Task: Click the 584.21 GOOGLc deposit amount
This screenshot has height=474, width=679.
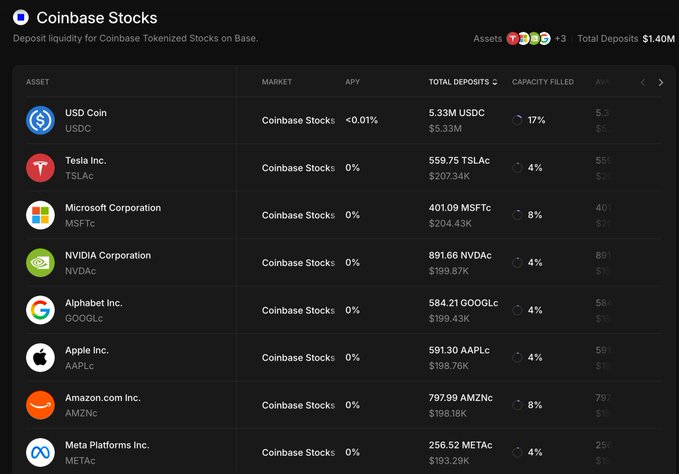Action: pos(463,303)
